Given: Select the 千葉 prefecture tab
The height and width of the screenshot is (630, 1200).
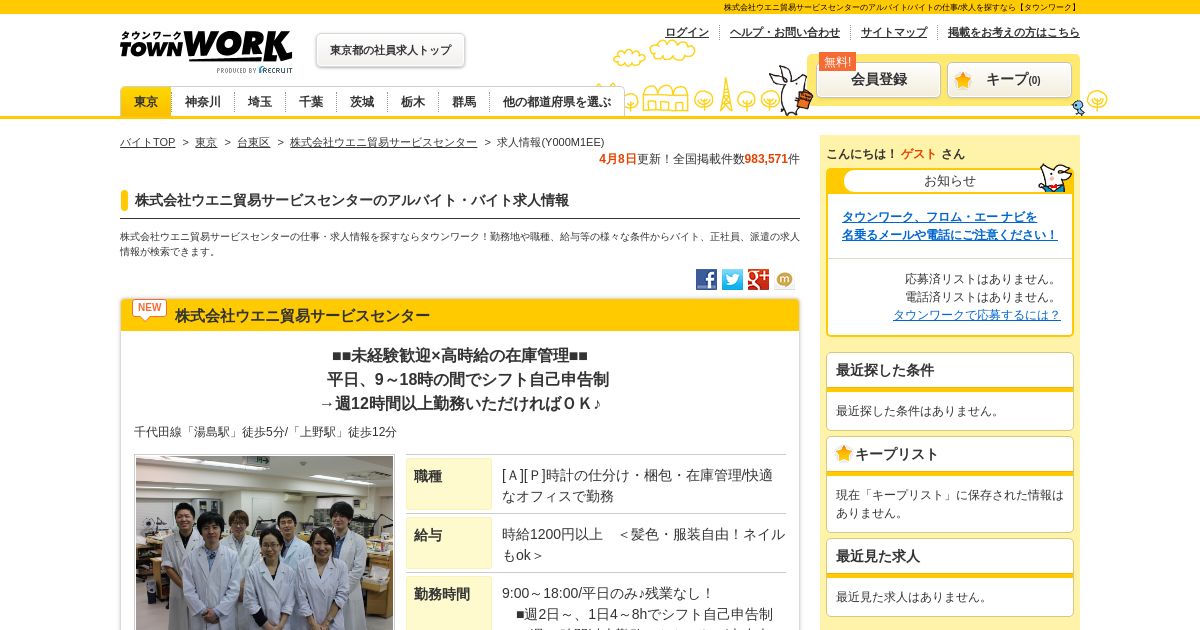Looking at the screenshot, I should (x=311, y=102).
